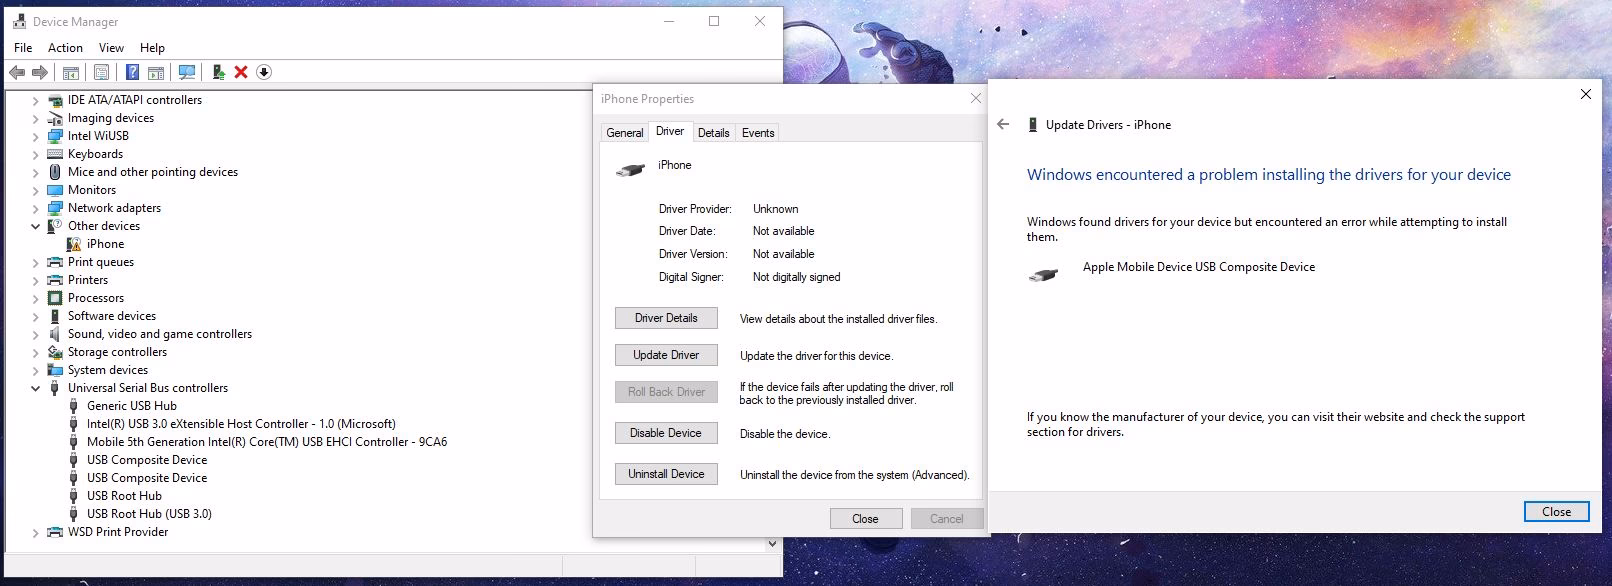Screen dimensions: 1612x586
Task: Expand the Keyboards category
Action: (36, 154)
